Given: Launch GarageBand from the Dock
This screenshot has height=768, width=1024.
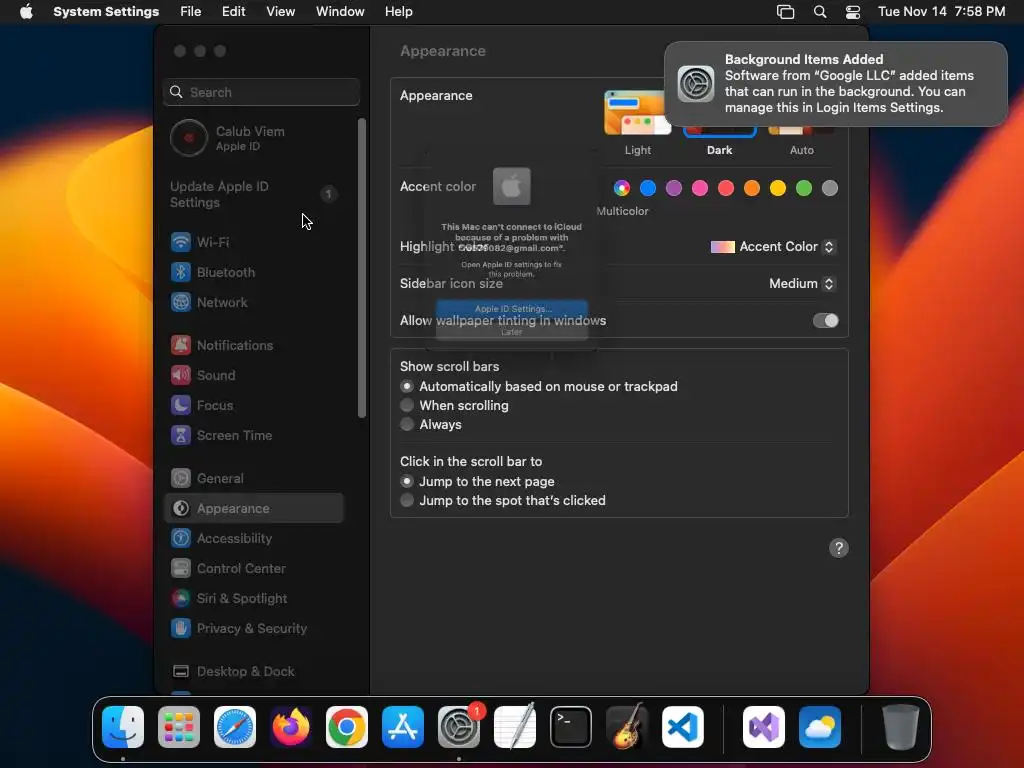Looking at the screenshot, I should [627, 727].
